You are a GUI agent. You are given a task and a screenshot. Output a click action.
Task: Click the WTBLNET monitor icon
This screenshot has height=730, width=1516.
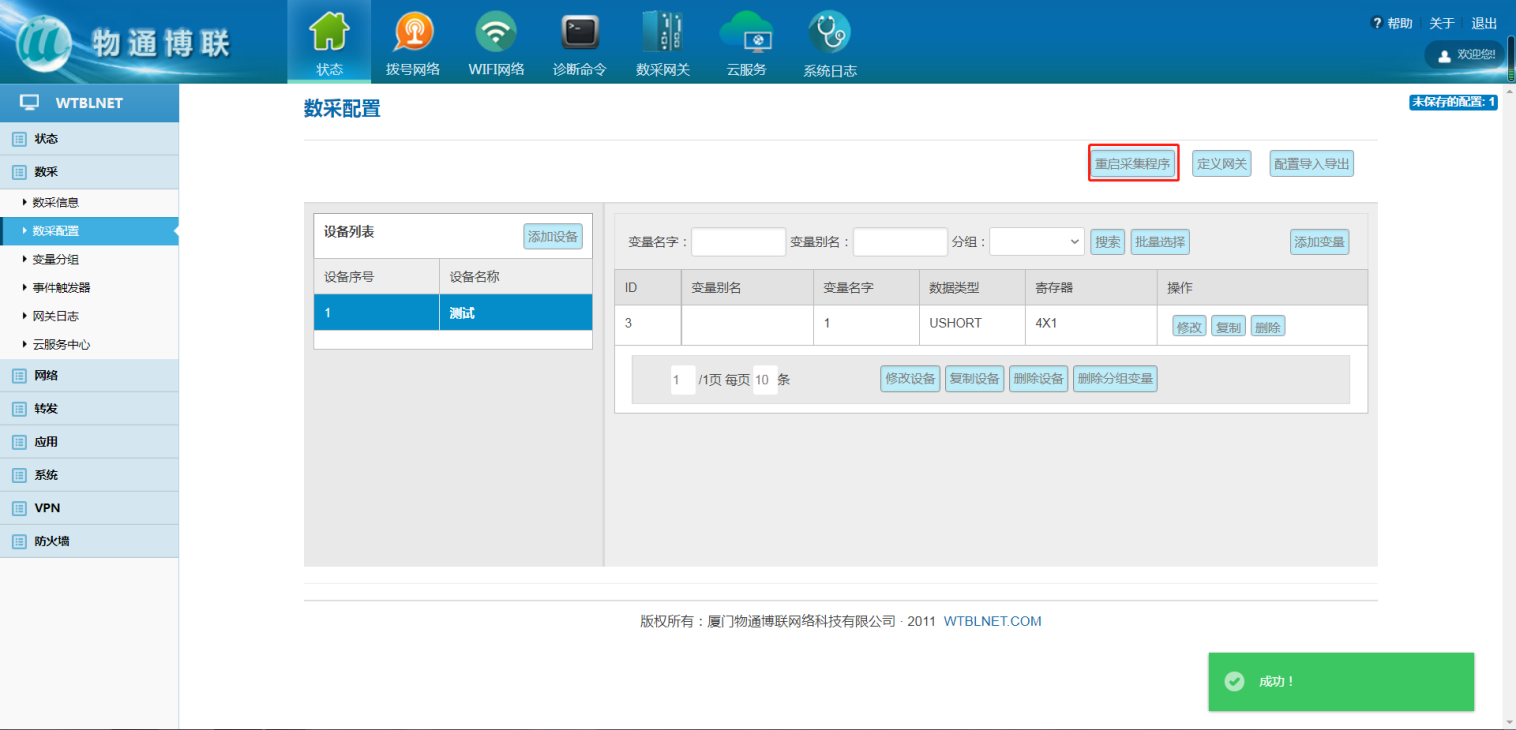pos(30,103)
